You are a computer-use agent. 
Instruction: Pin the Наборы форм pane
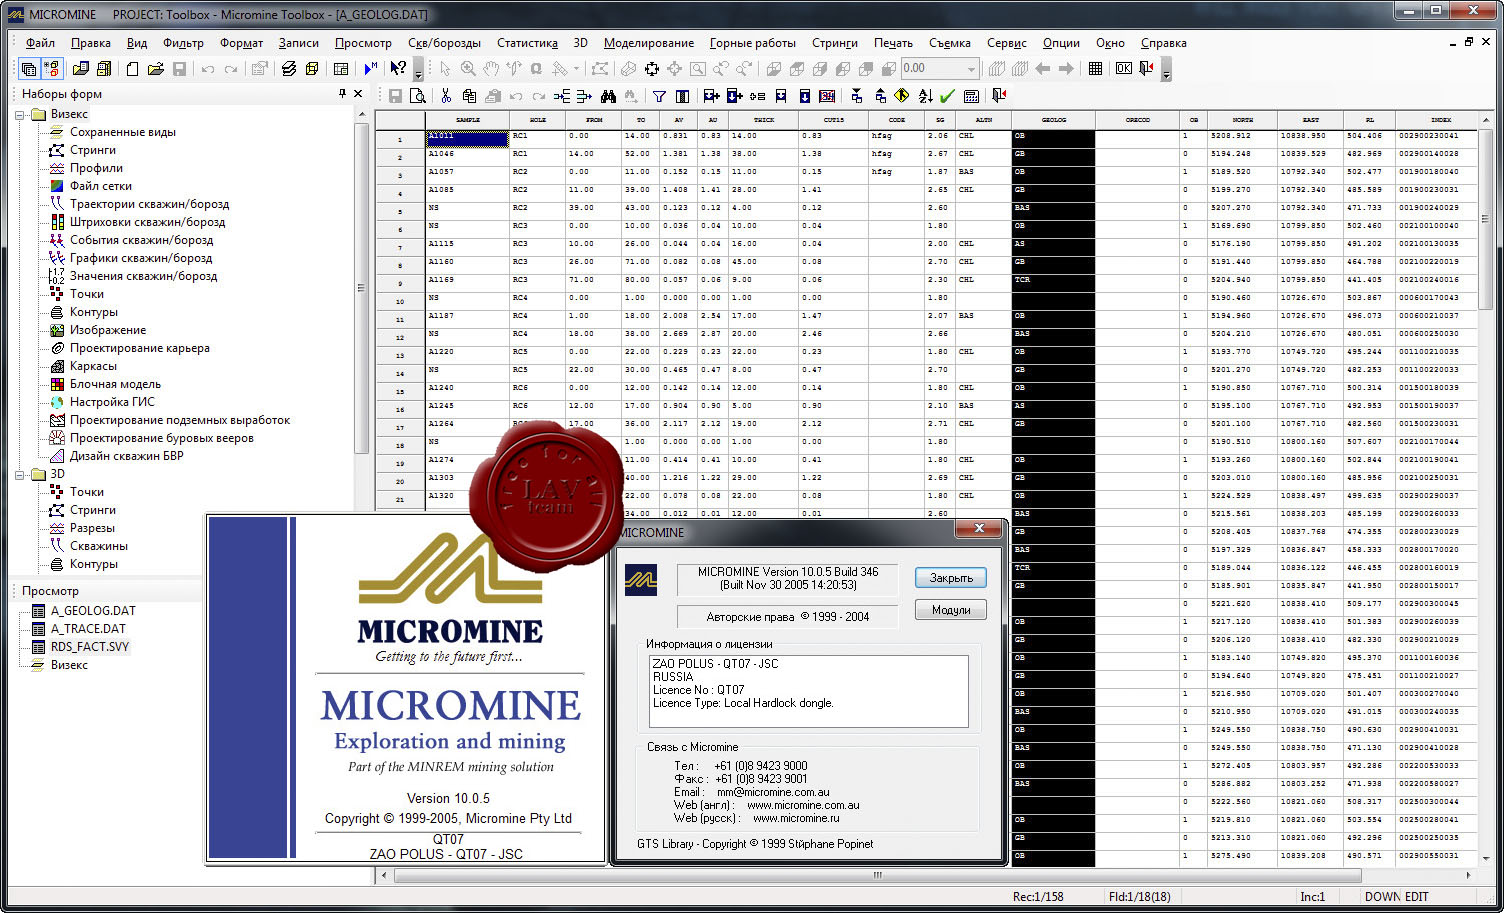(x=342, y=93)
